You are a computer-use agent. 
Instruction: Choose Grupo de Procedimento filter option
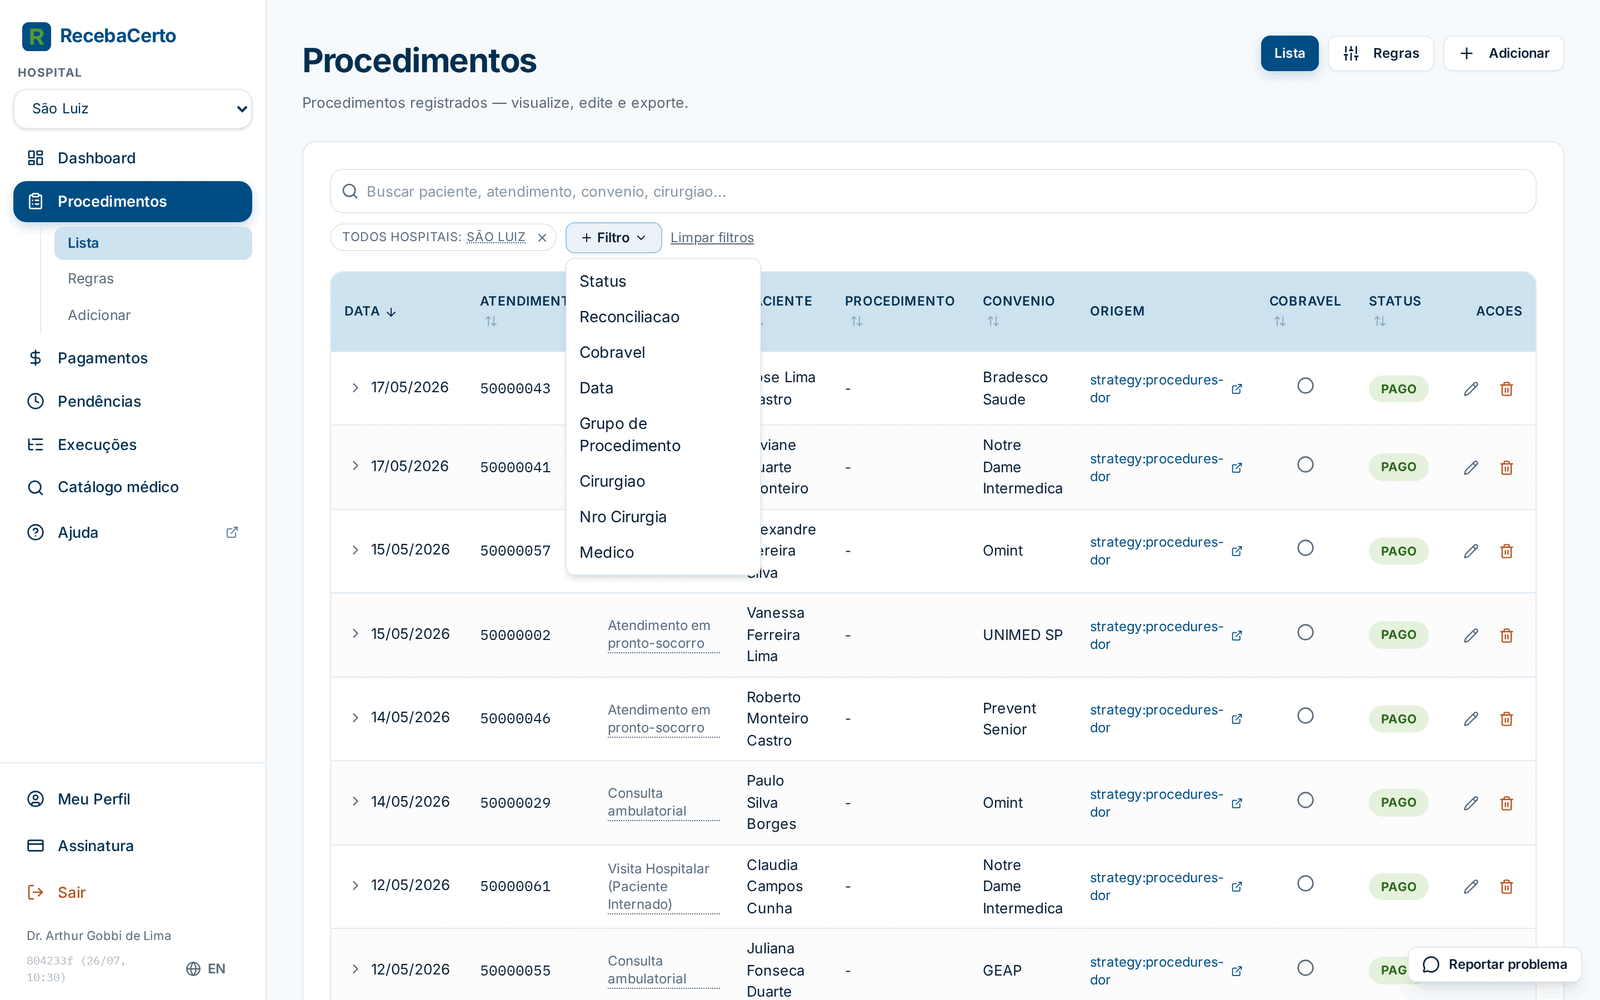pyautogui.click(x=663, y=435)
